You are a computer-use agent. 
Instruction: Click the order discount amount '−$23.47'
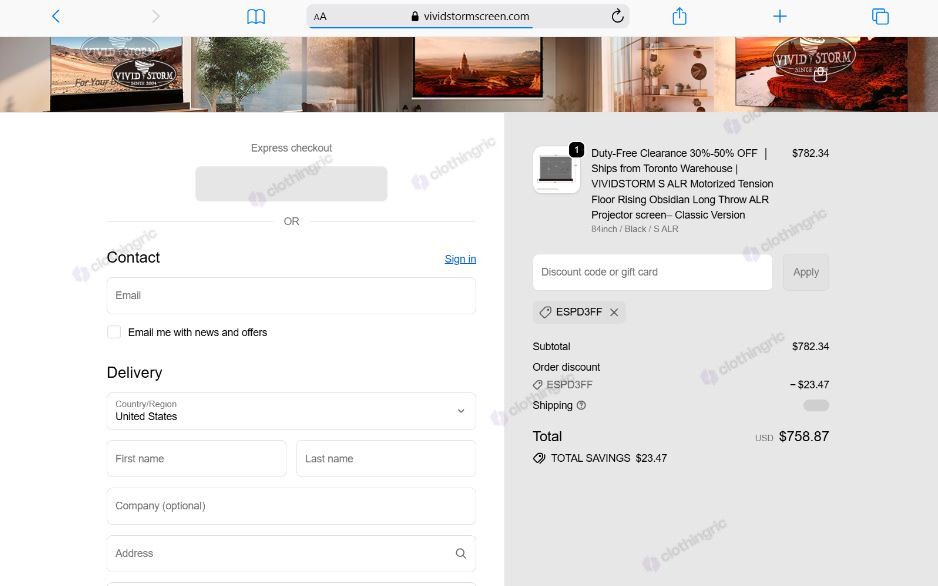[x=809, y=384]
